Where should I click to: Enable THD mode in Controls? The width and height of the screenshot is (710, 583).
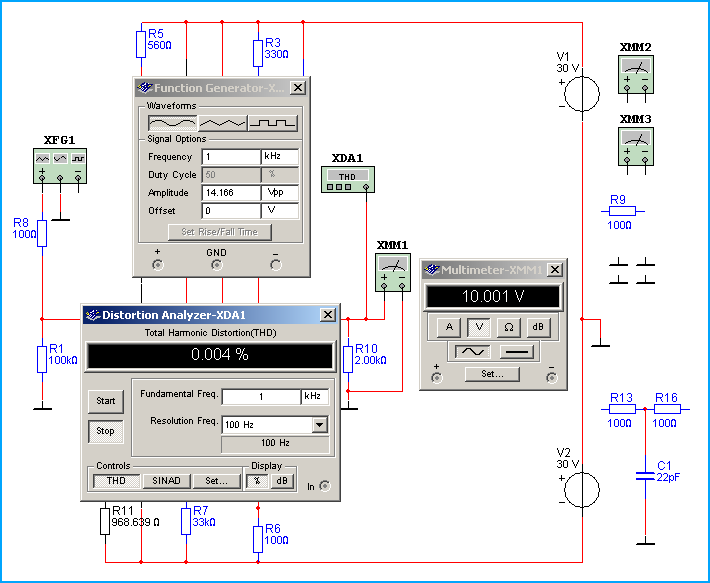click(116, 481)
